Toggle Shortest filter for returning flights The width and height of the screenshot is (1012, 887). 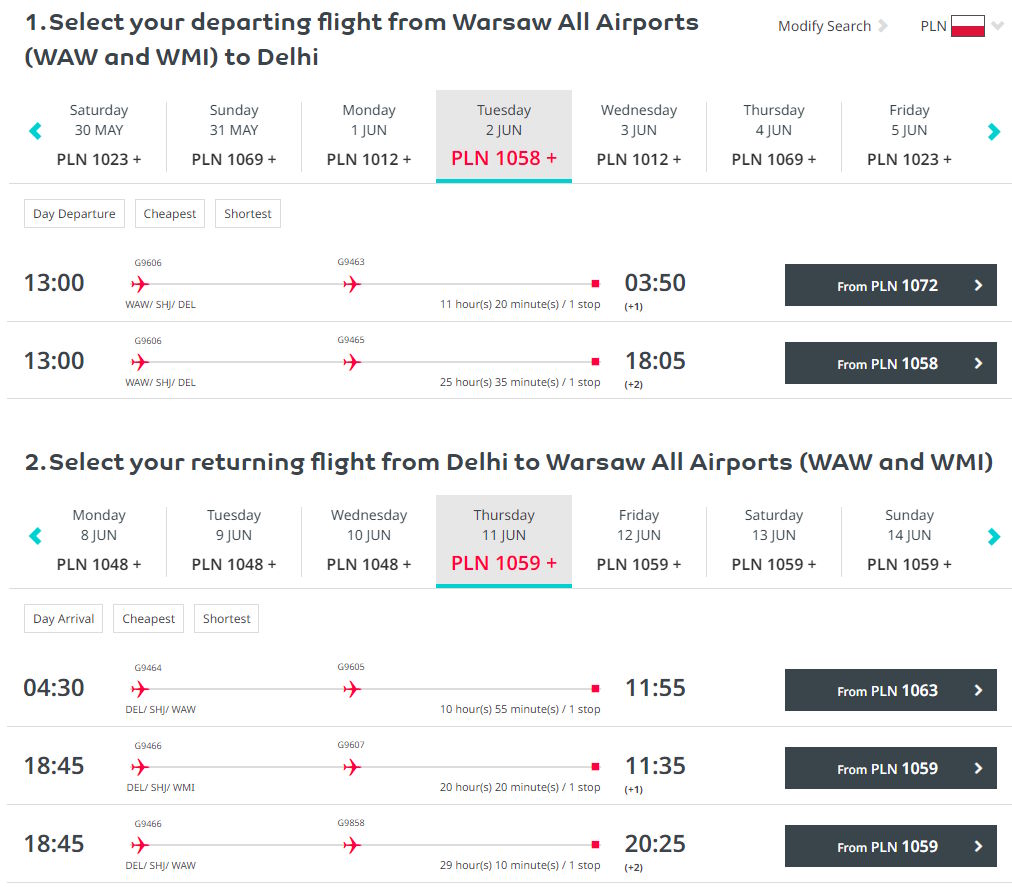(x=226, y=619)
